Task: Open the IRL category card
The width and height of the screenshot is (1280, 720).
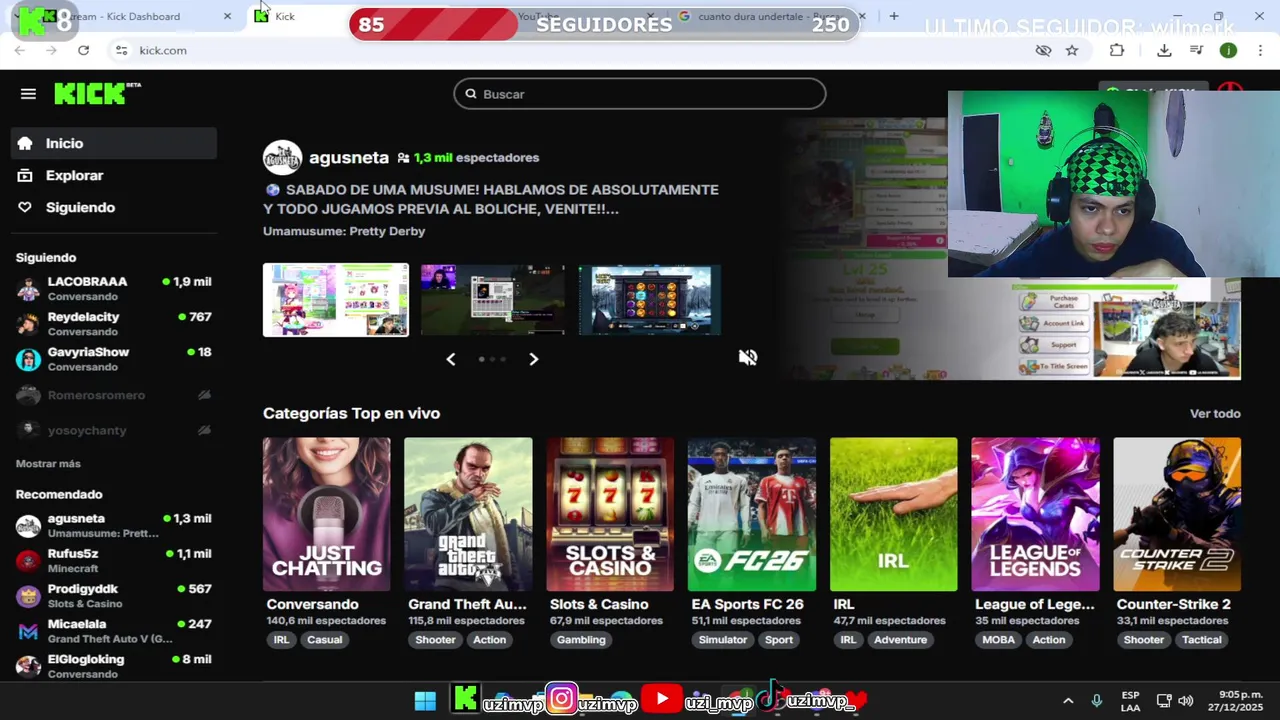Action: (x=893, y=514)
